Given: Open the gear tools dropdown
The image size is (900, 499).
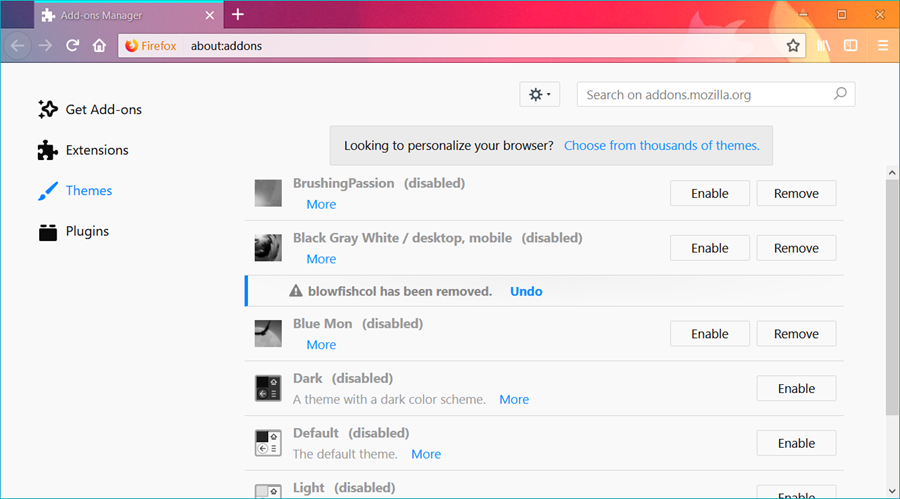Looking at the screenshot, I should (x=540, y=94).
